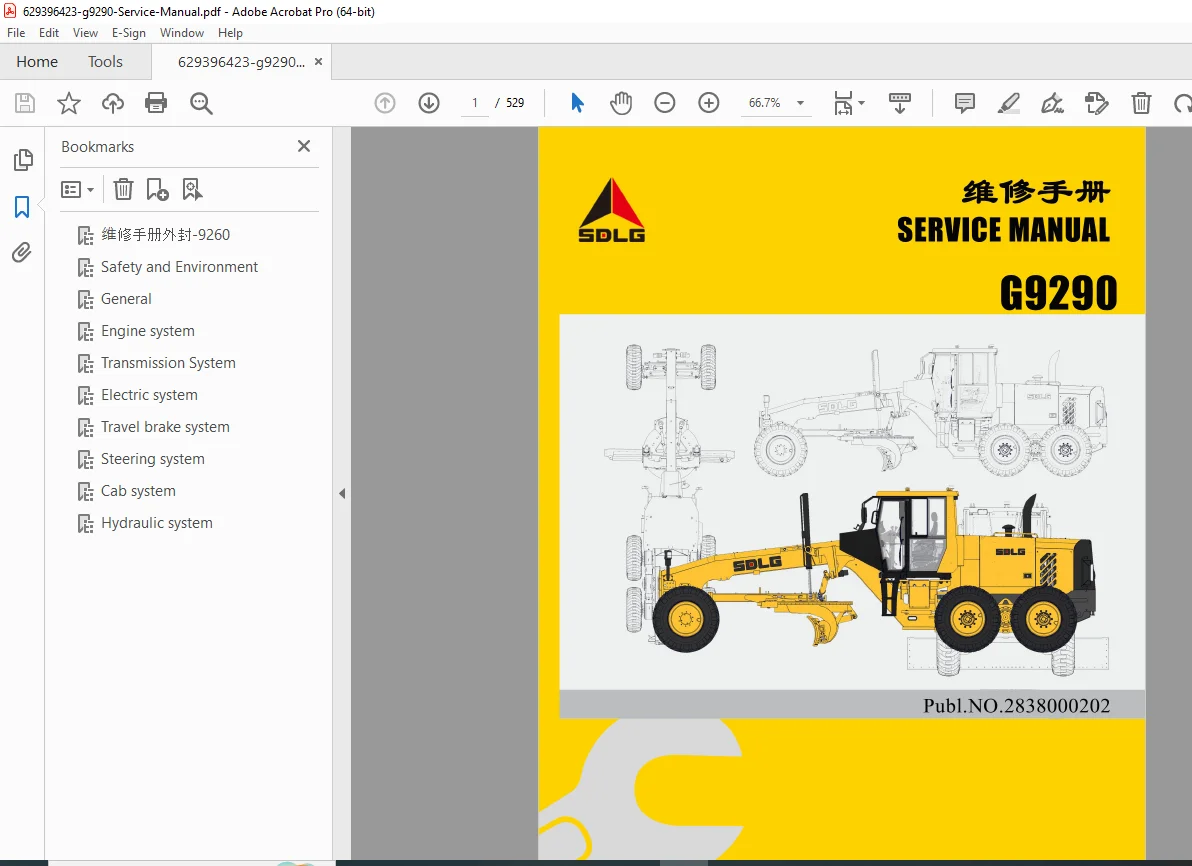Image resolution: width=1192 pixels, height=866 pixels.
Task: Open the E-Sign menu
Action: [128, 33]
